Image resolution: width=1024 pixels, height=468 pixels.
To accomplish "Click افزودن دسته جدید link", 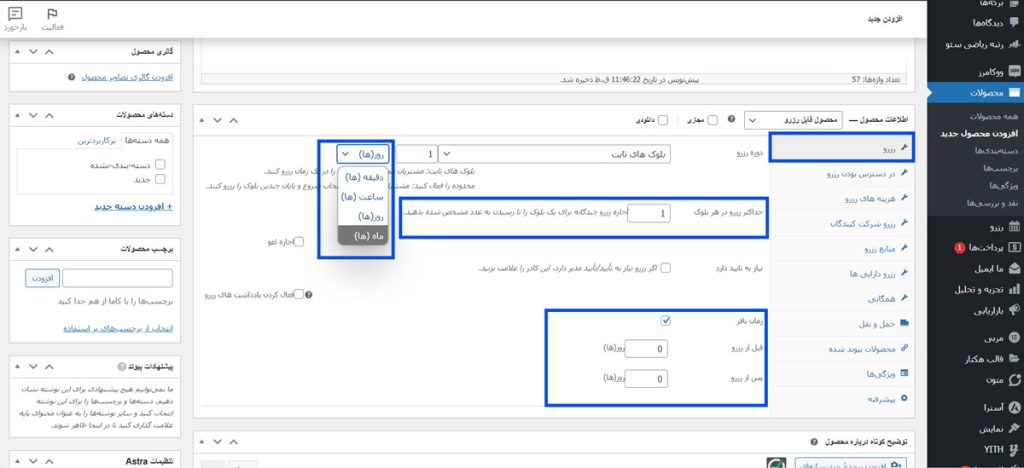I will (133, 207).
